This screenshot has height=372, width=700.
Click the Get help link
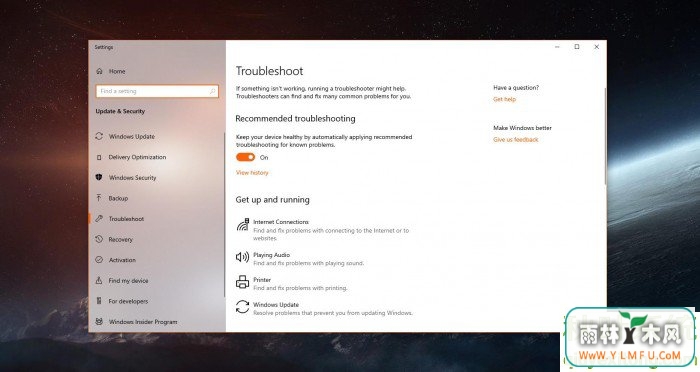pyautogui.click(x=504, y=99)
